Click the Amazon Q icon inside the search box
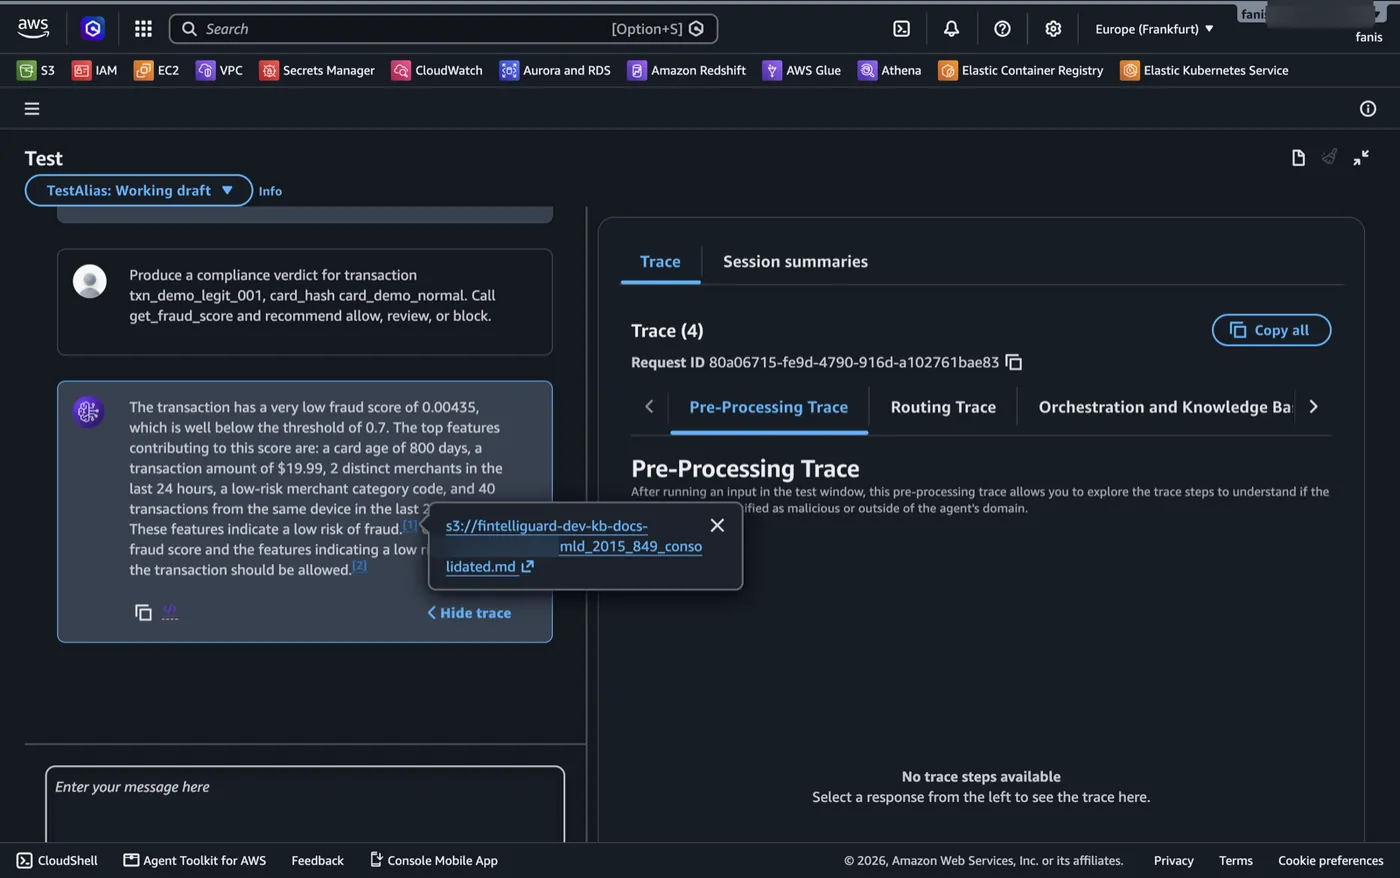Image resolution: width=1400 pixels, height=878 pixels. pyautogui.click(x=697, y=29)
